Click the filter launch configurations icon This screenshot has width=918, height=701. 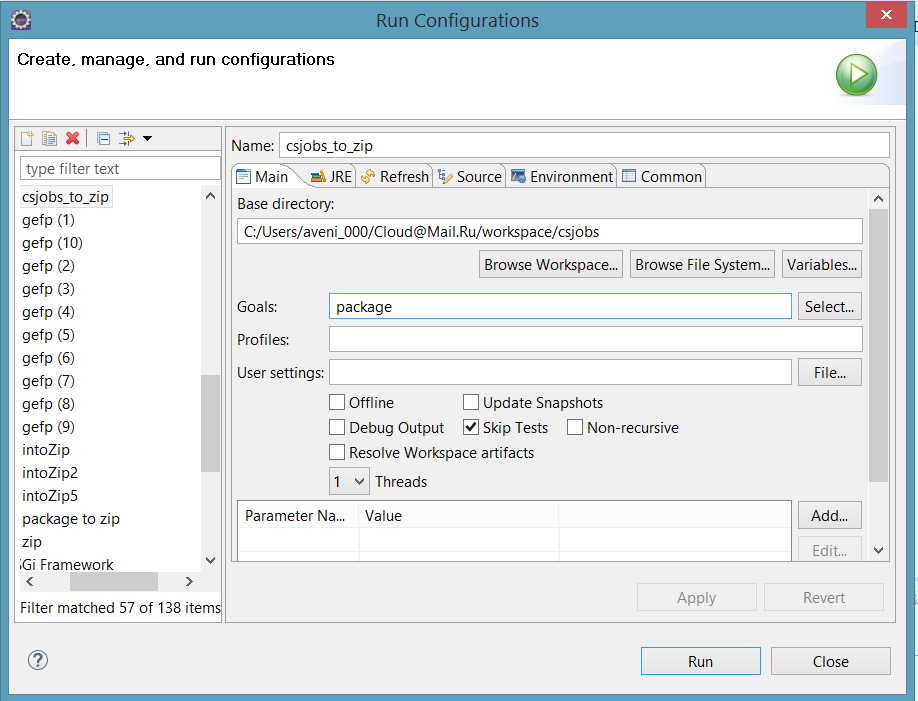click(x=126, y=138)
